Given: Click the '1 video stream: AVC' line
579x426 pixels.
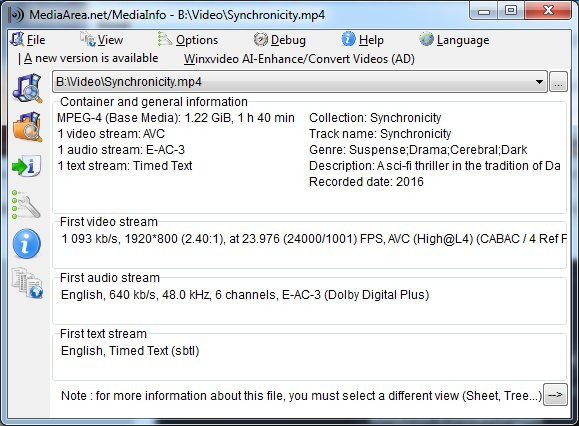Looking at the screenshot, I should (111, 134).
